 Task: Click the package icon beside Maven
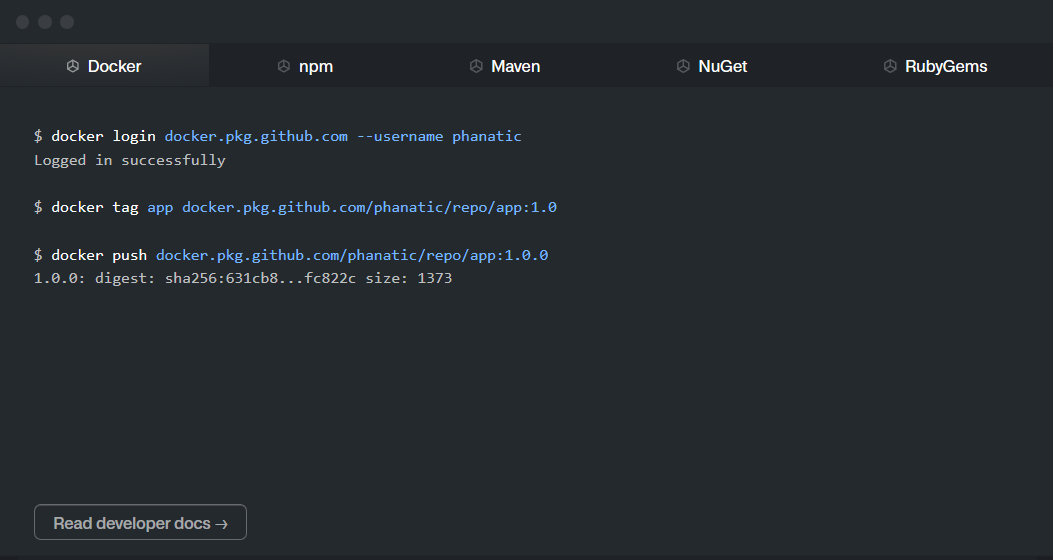(x=476, y=66)
